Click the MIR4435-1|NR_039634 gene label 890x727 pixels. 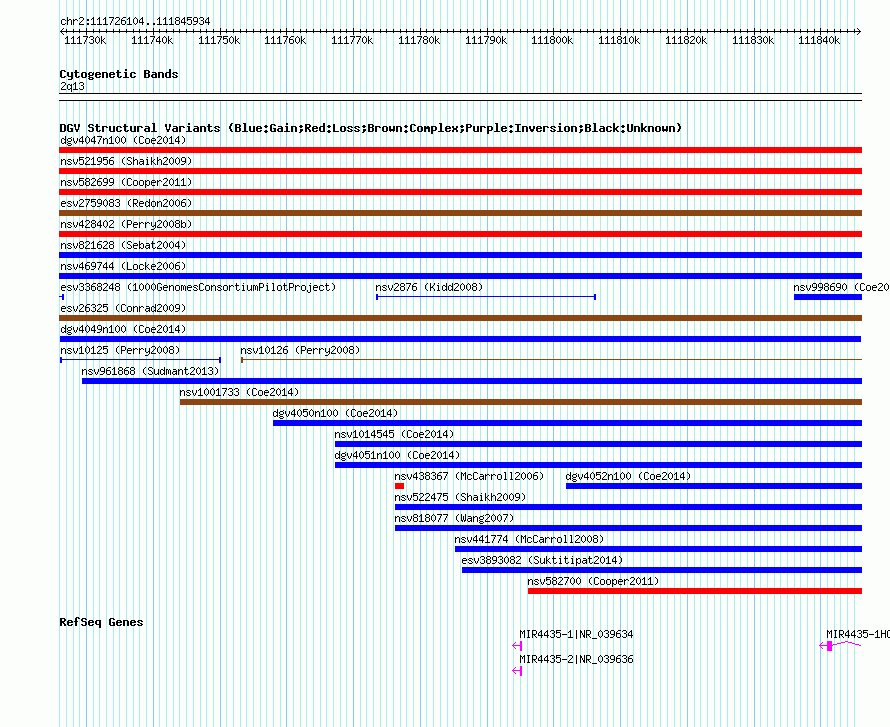(576, 634)
